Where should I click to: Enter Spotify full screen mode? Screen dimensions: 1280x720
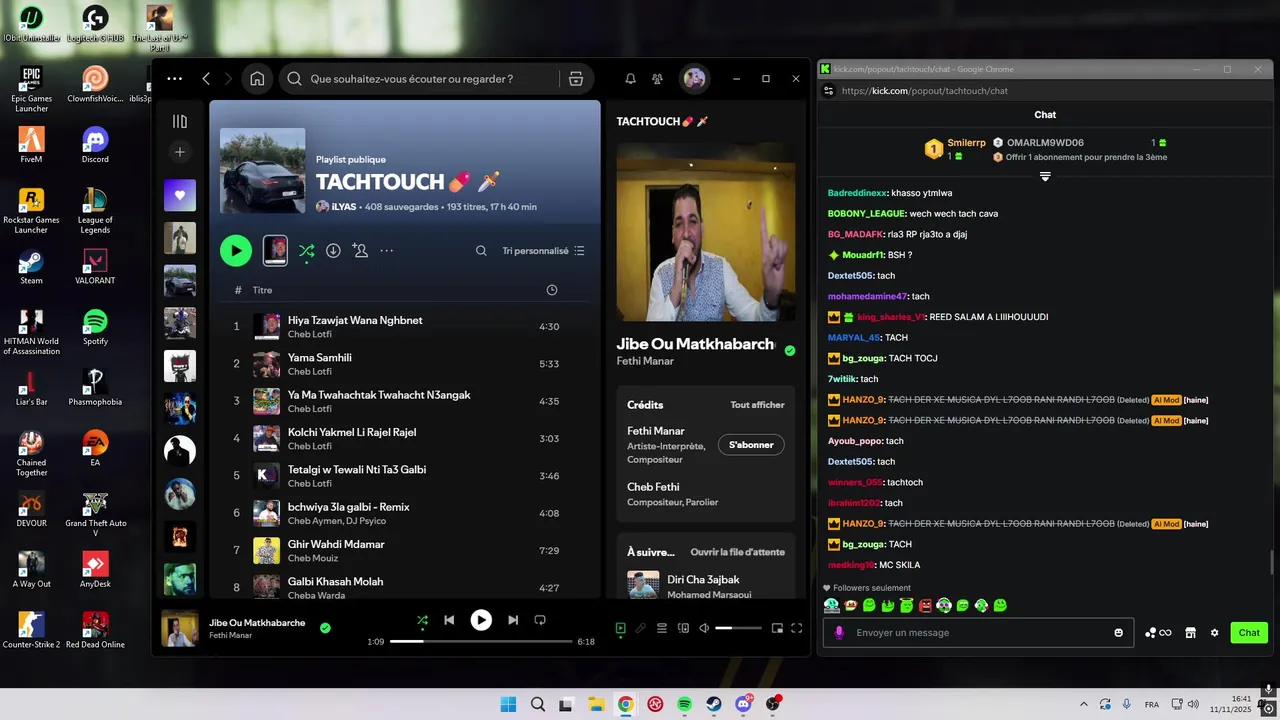[797, 628]
